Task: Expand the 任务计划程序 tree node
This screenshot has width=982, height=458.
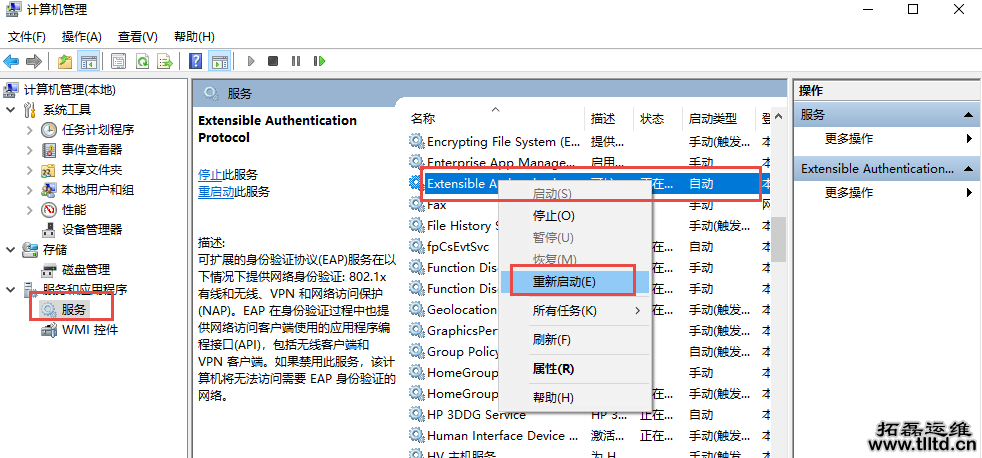Action: coord(29,130)
